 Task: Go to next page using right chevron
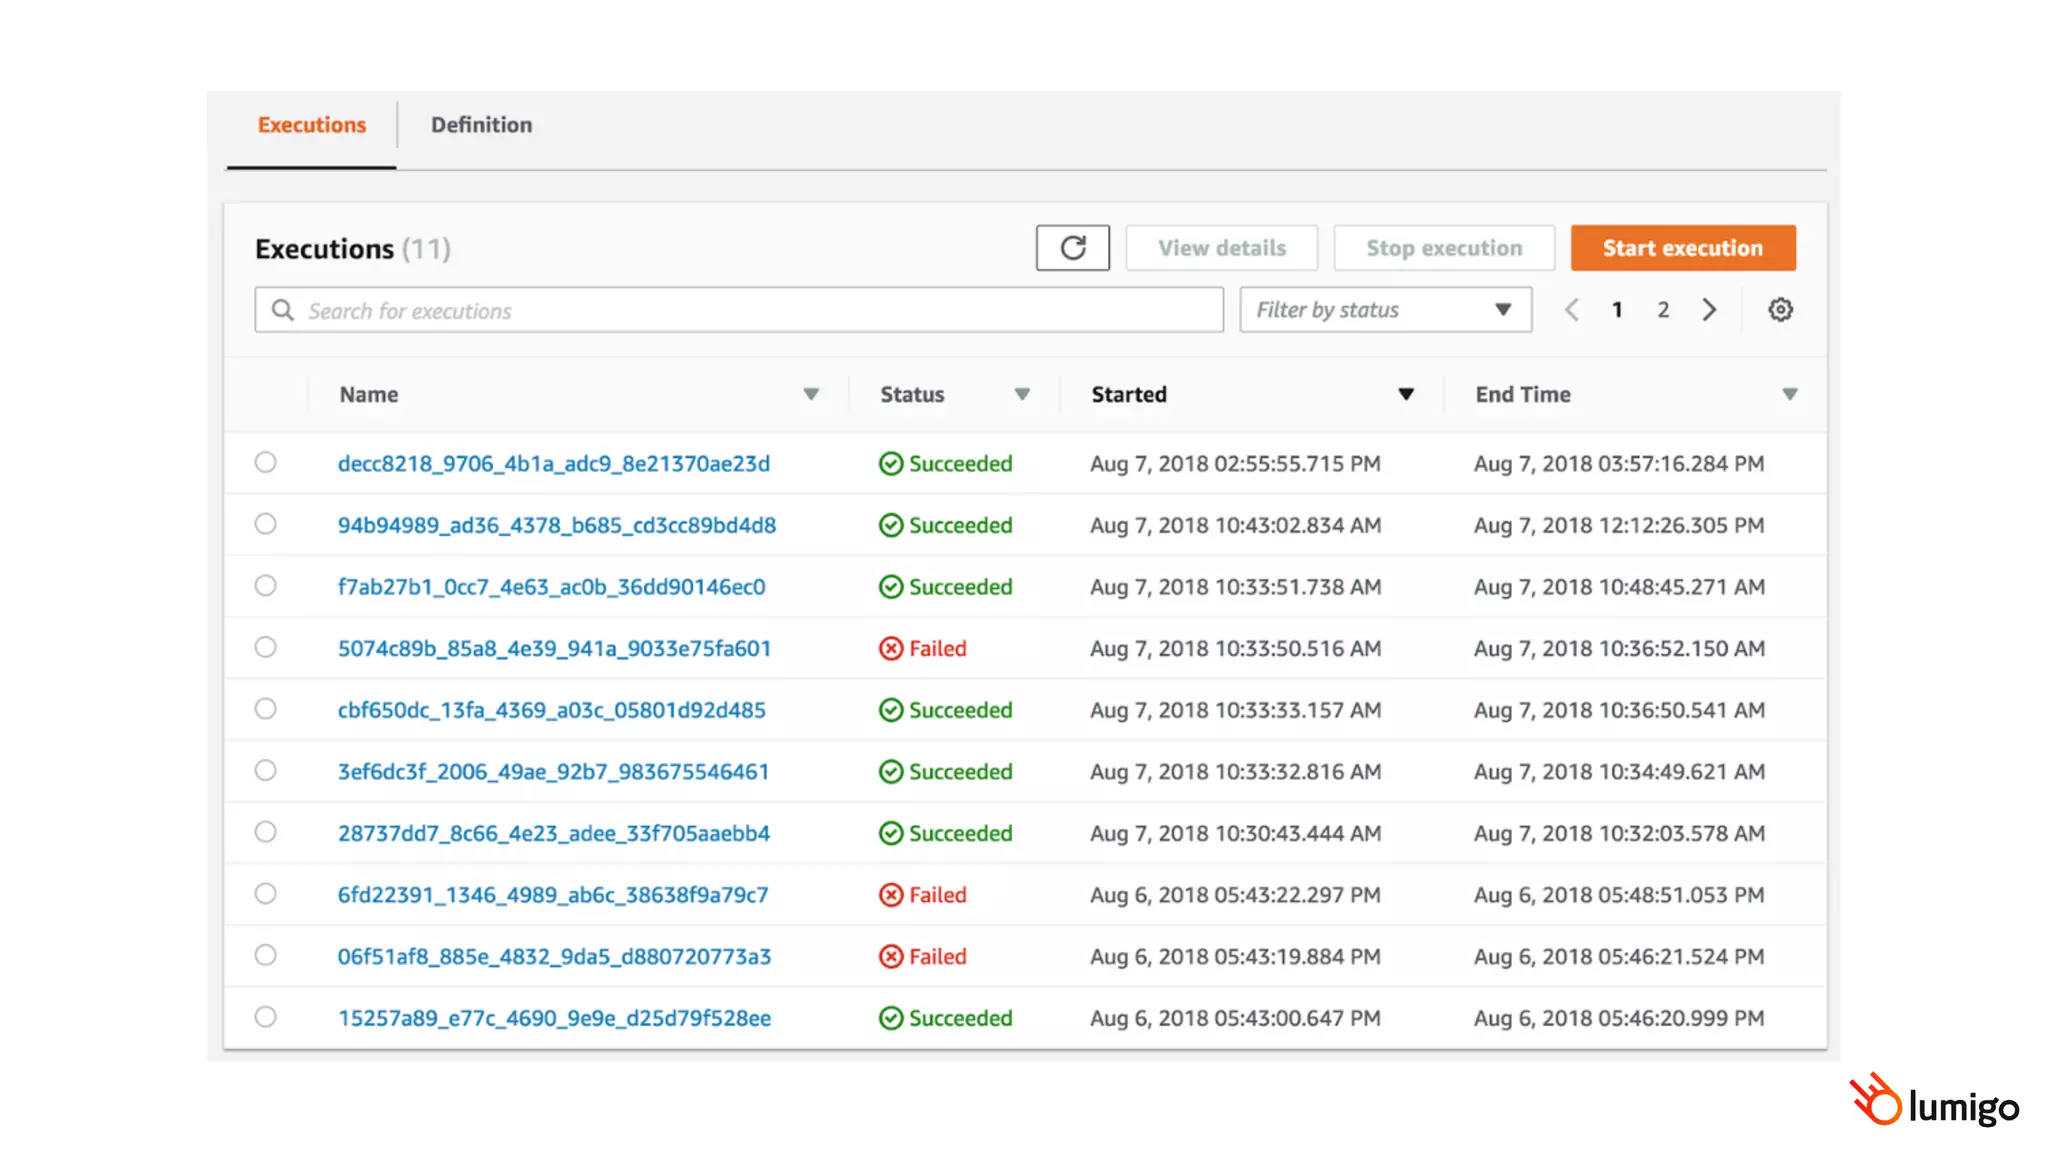coord(1709,310)
